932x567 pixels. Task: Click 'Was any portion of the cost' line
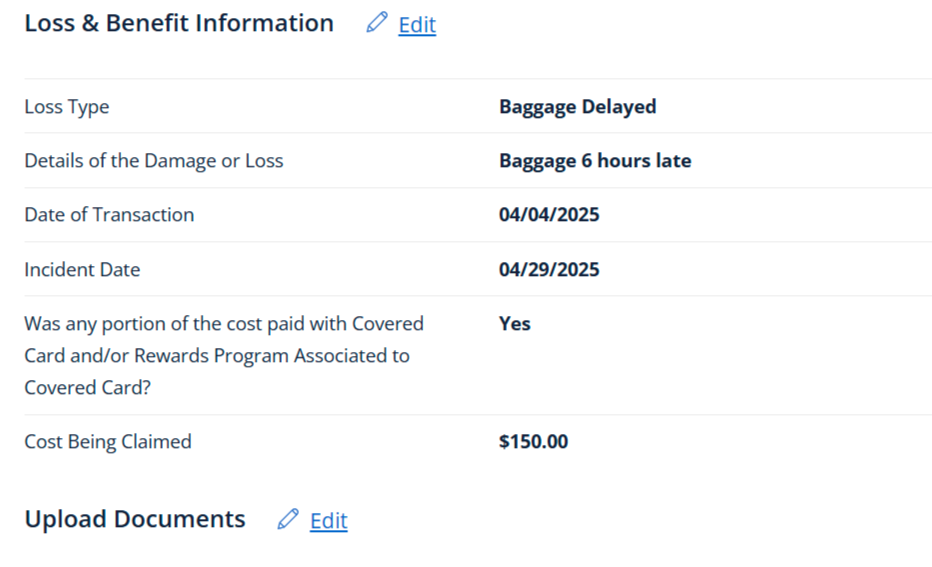224,323
